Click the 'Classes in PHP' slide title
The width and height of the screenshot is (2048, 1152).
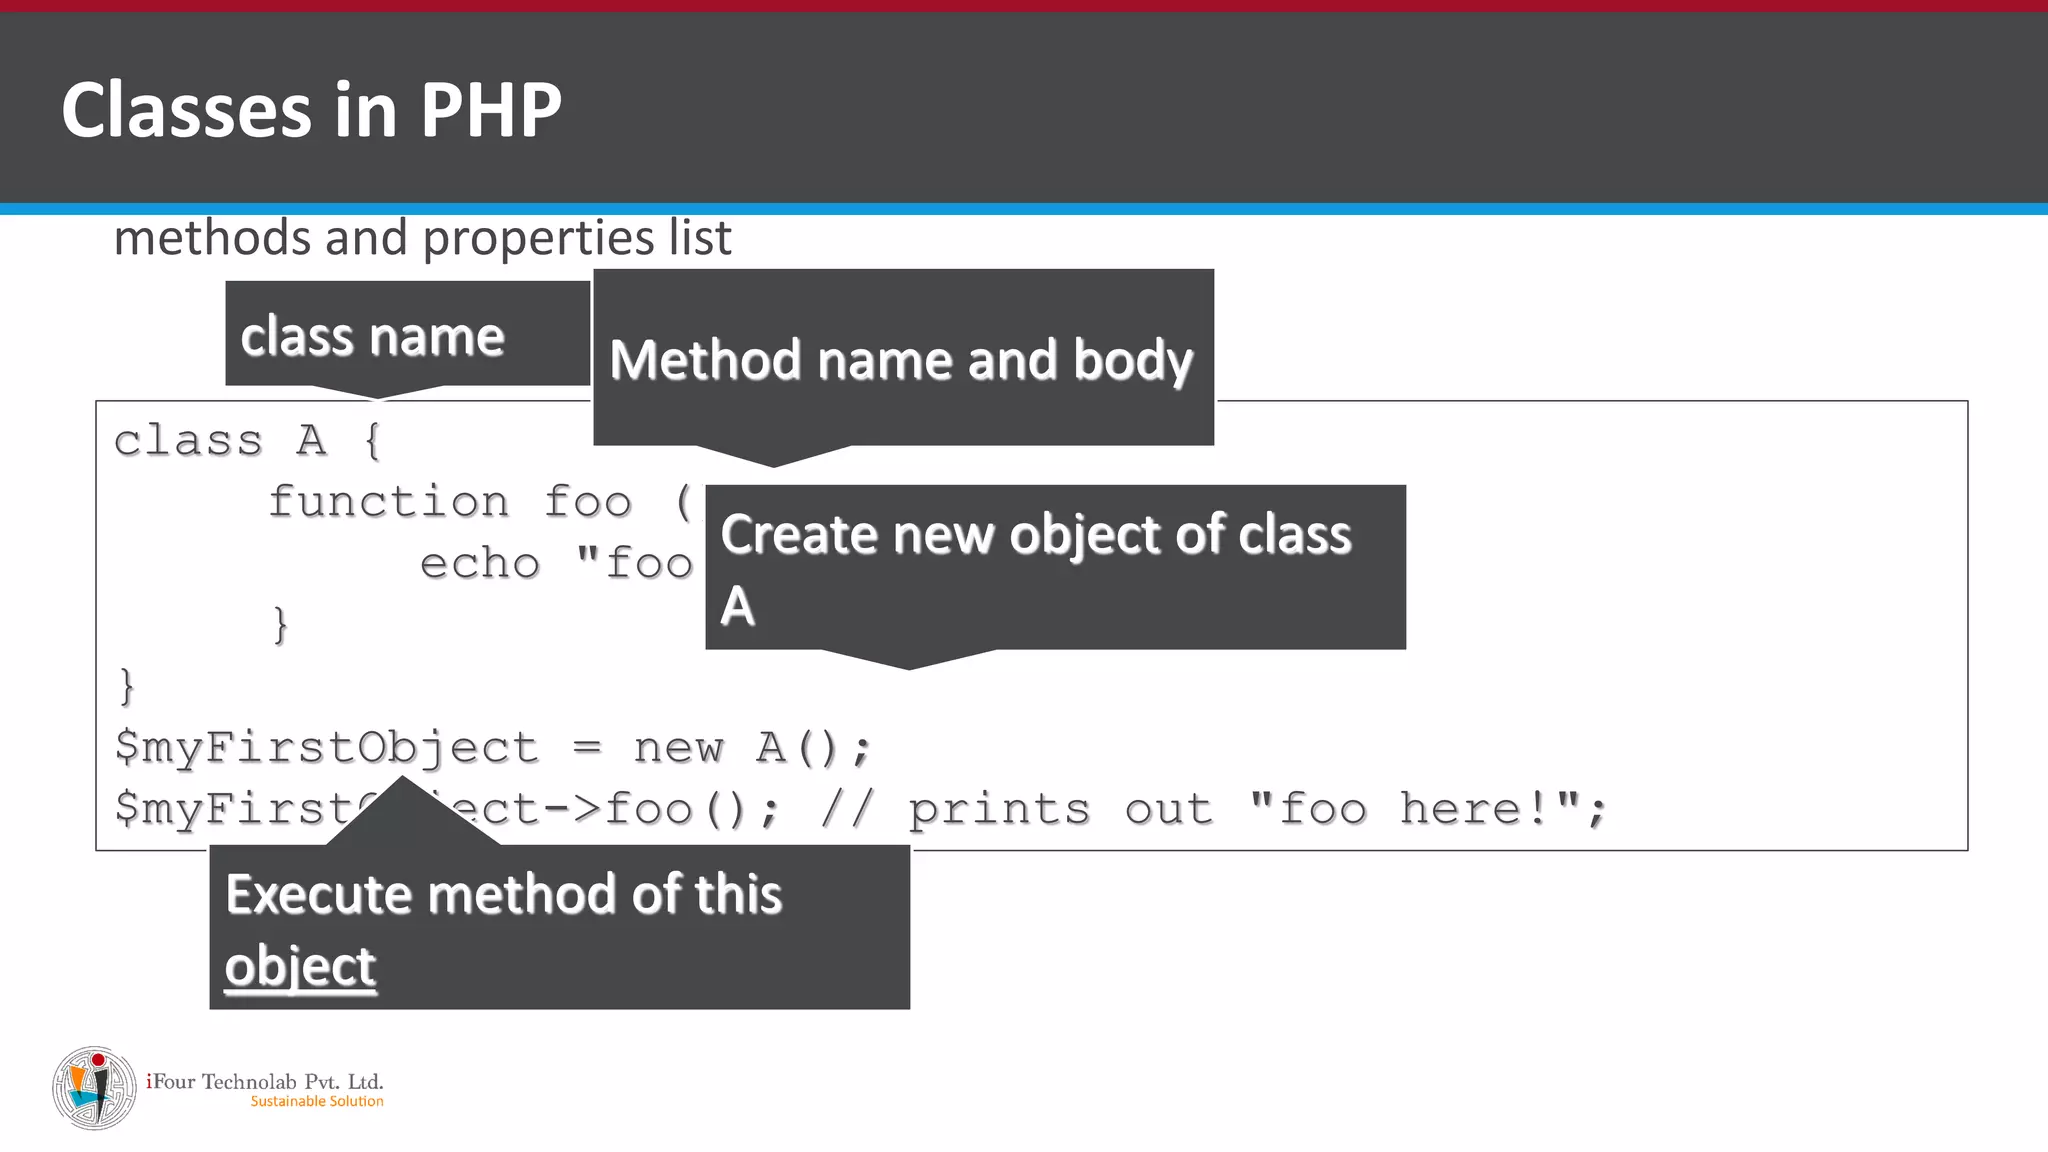click(311, 110)
